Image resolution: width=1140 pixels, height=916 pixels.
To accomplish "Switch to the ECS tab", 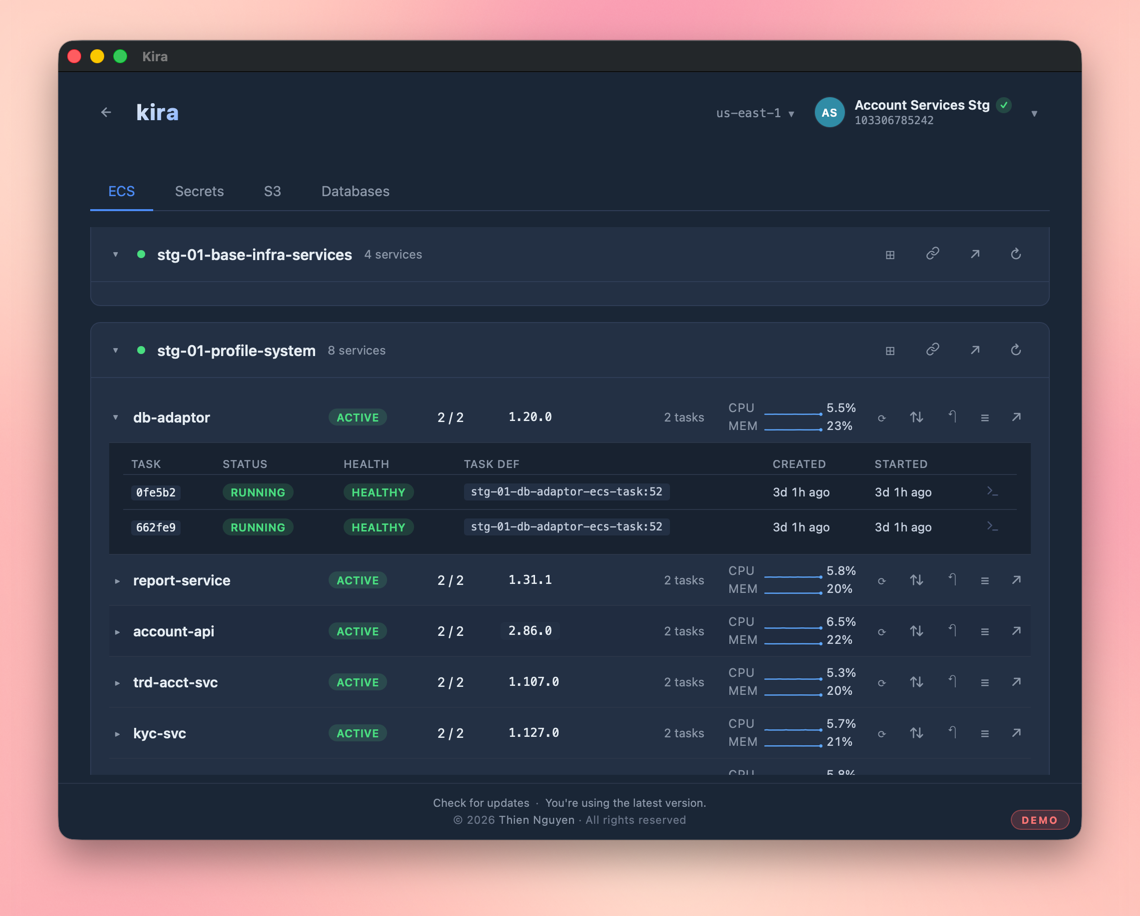I will point(121,191).
